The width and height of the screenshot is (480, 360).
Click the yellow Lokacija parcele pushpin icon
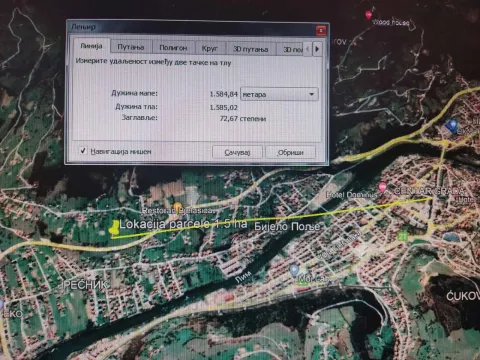[114, 228]
